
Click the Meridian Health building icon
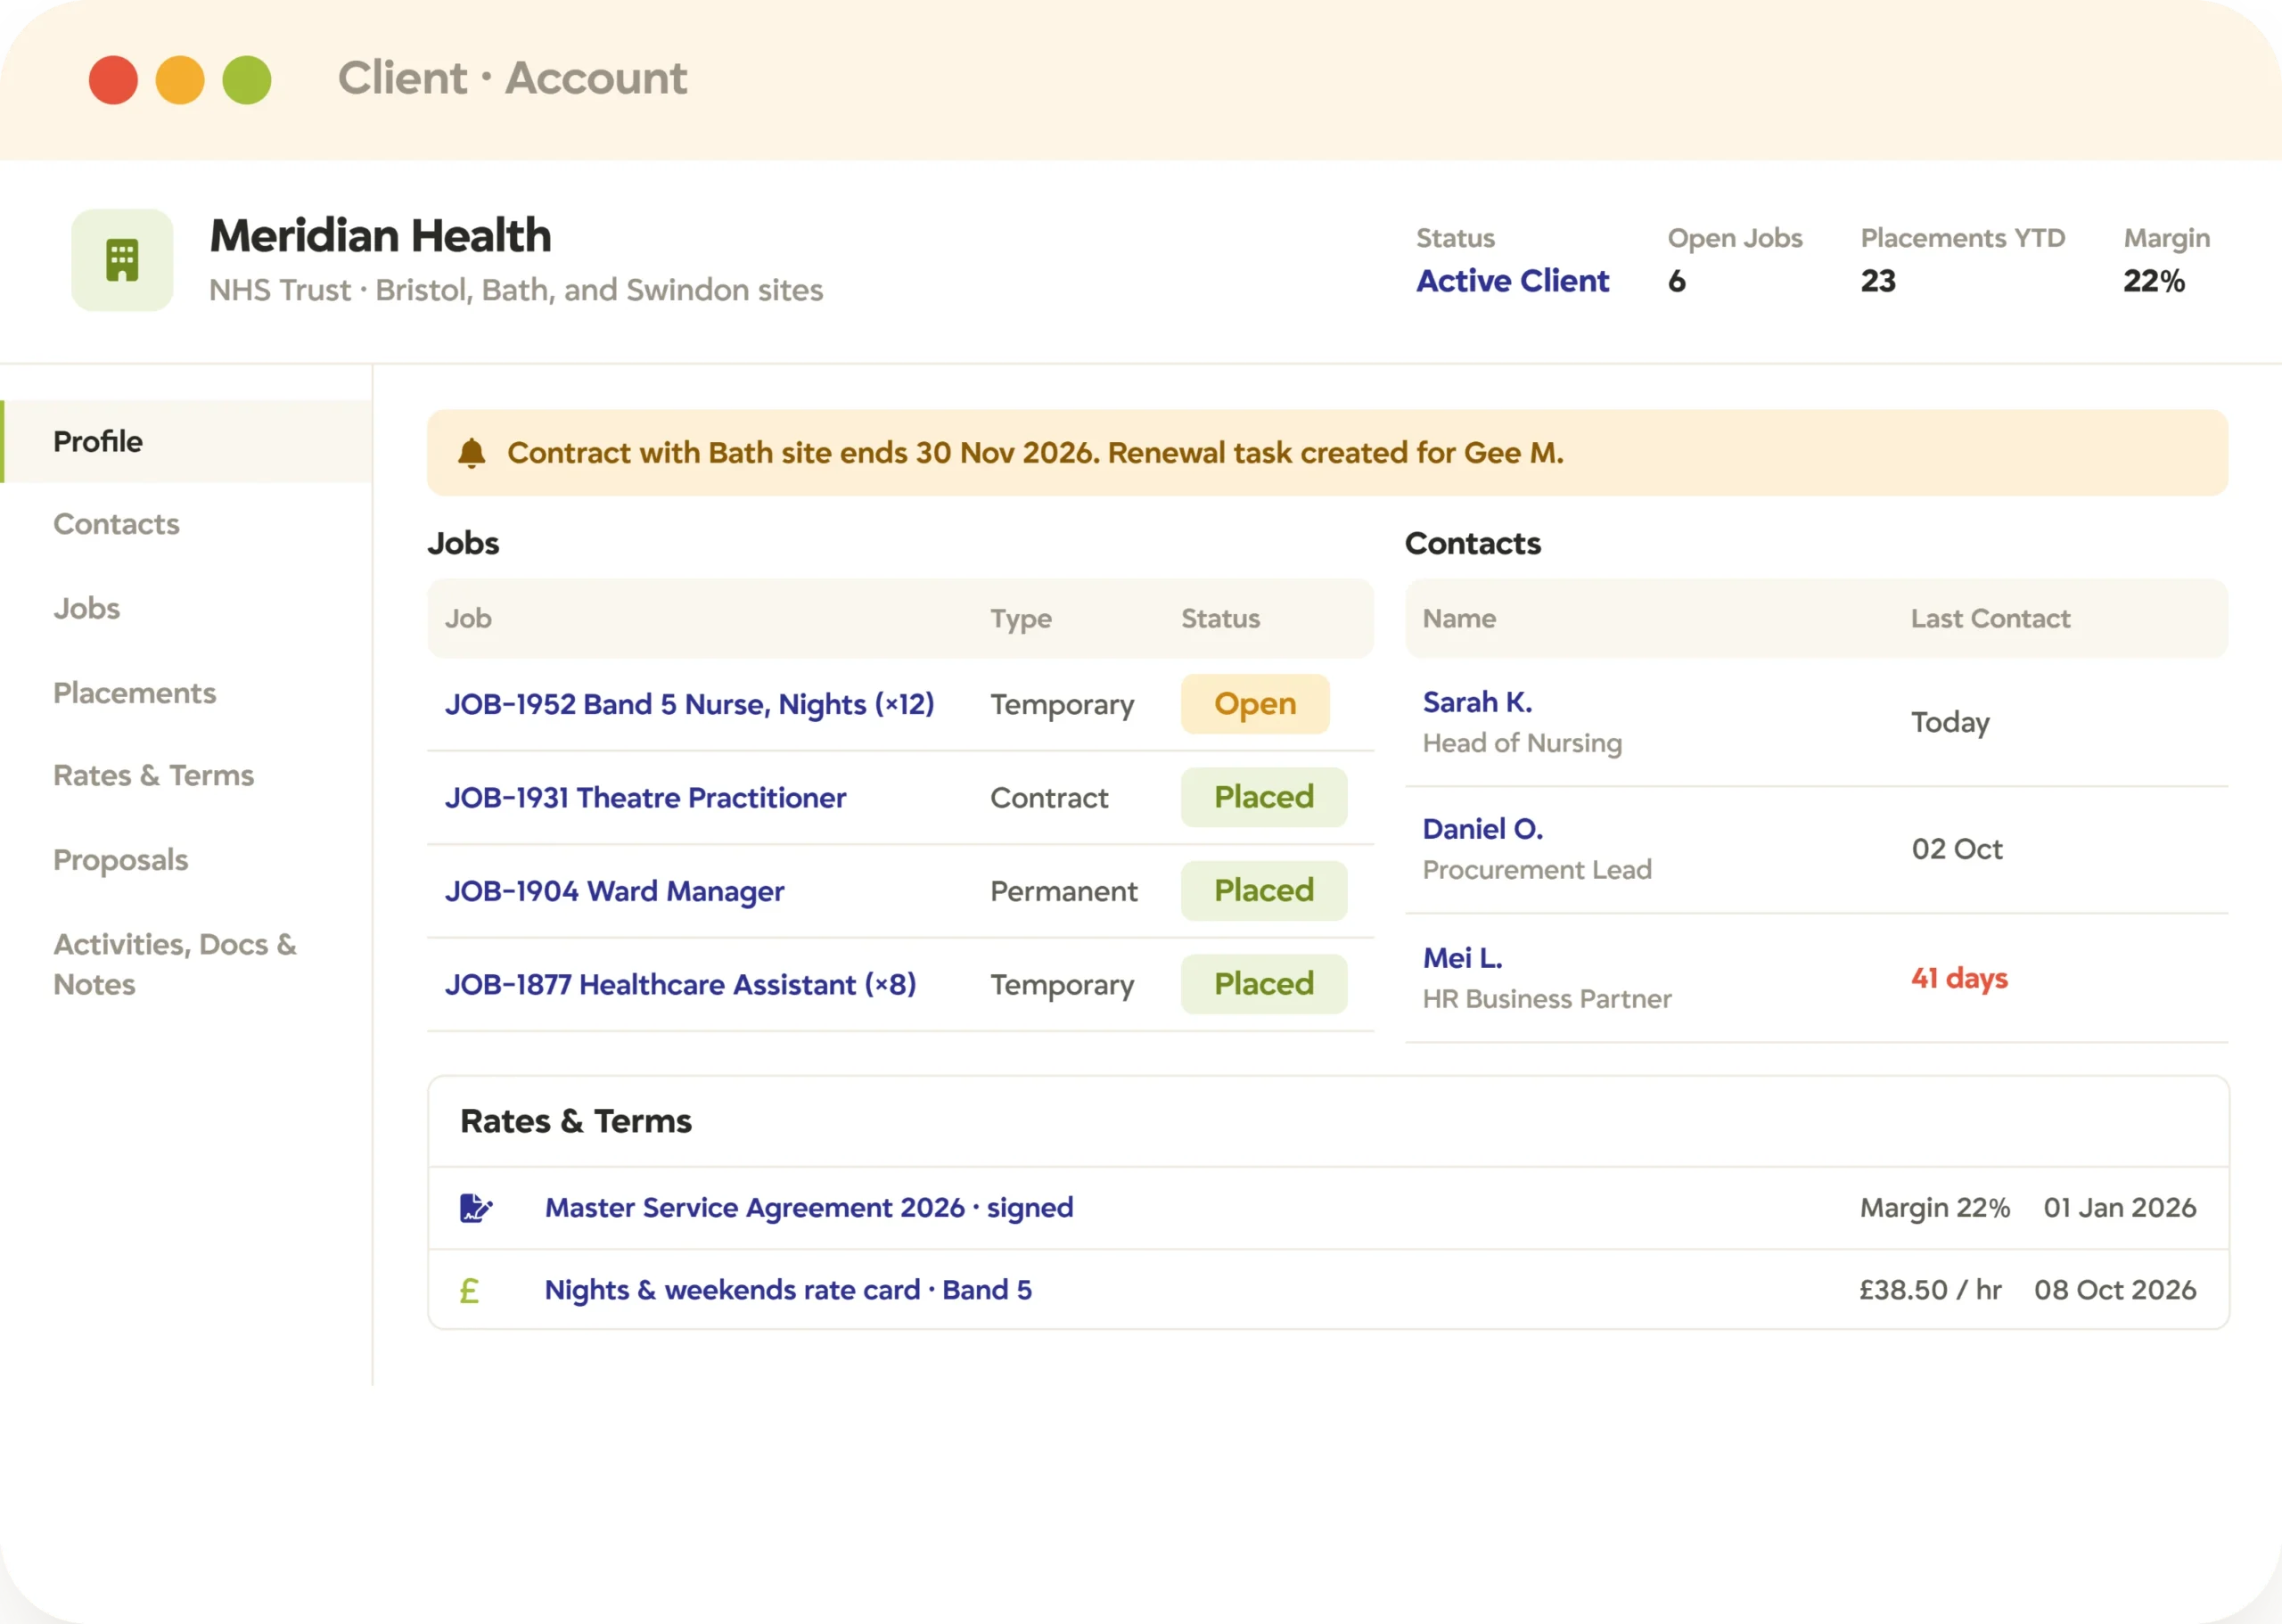click(x=122, y=260)
